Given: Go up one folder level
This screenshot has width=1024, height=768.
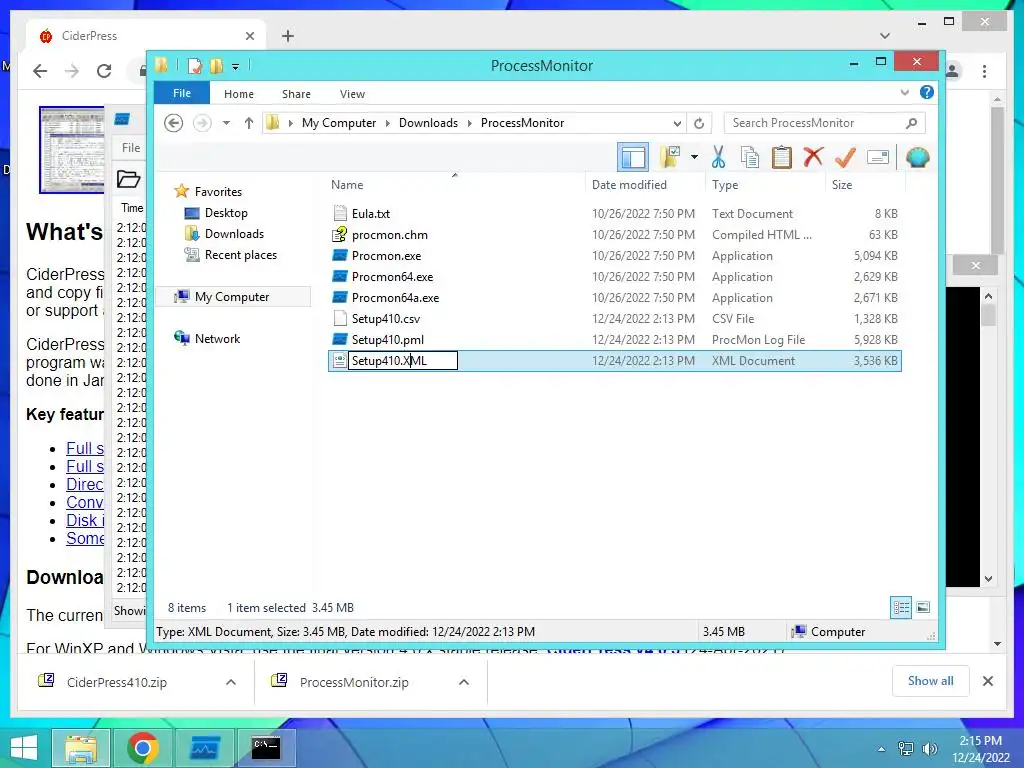Looking at the screenshot, I should point(248,123).
